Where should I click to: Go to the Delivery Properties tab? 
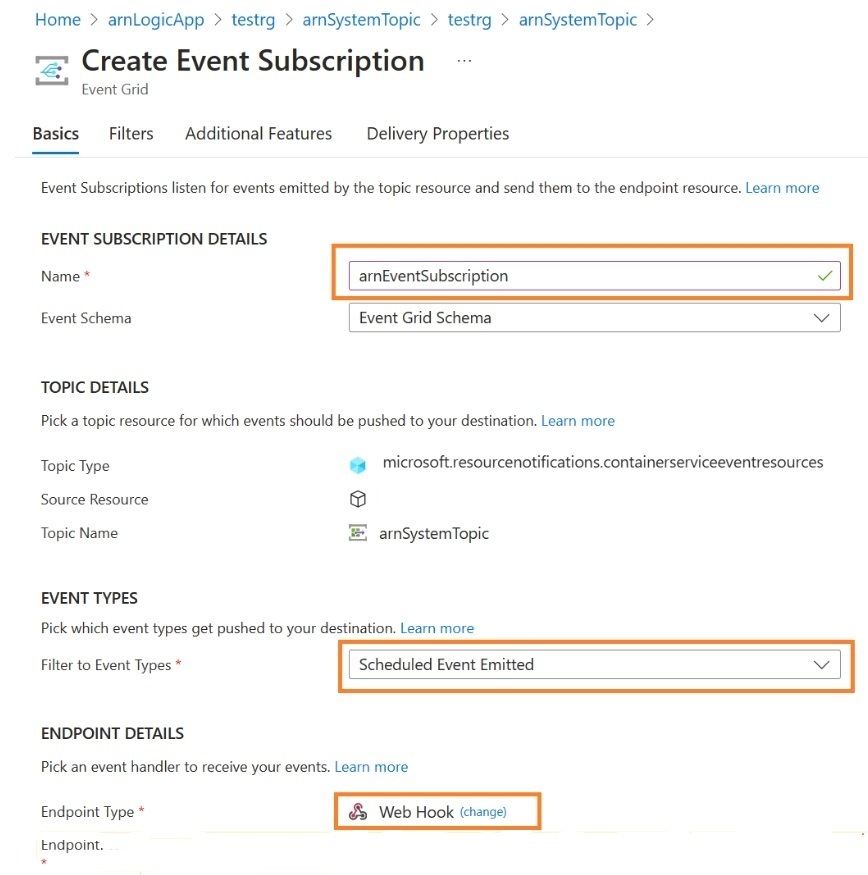click(x=438, y=134)
